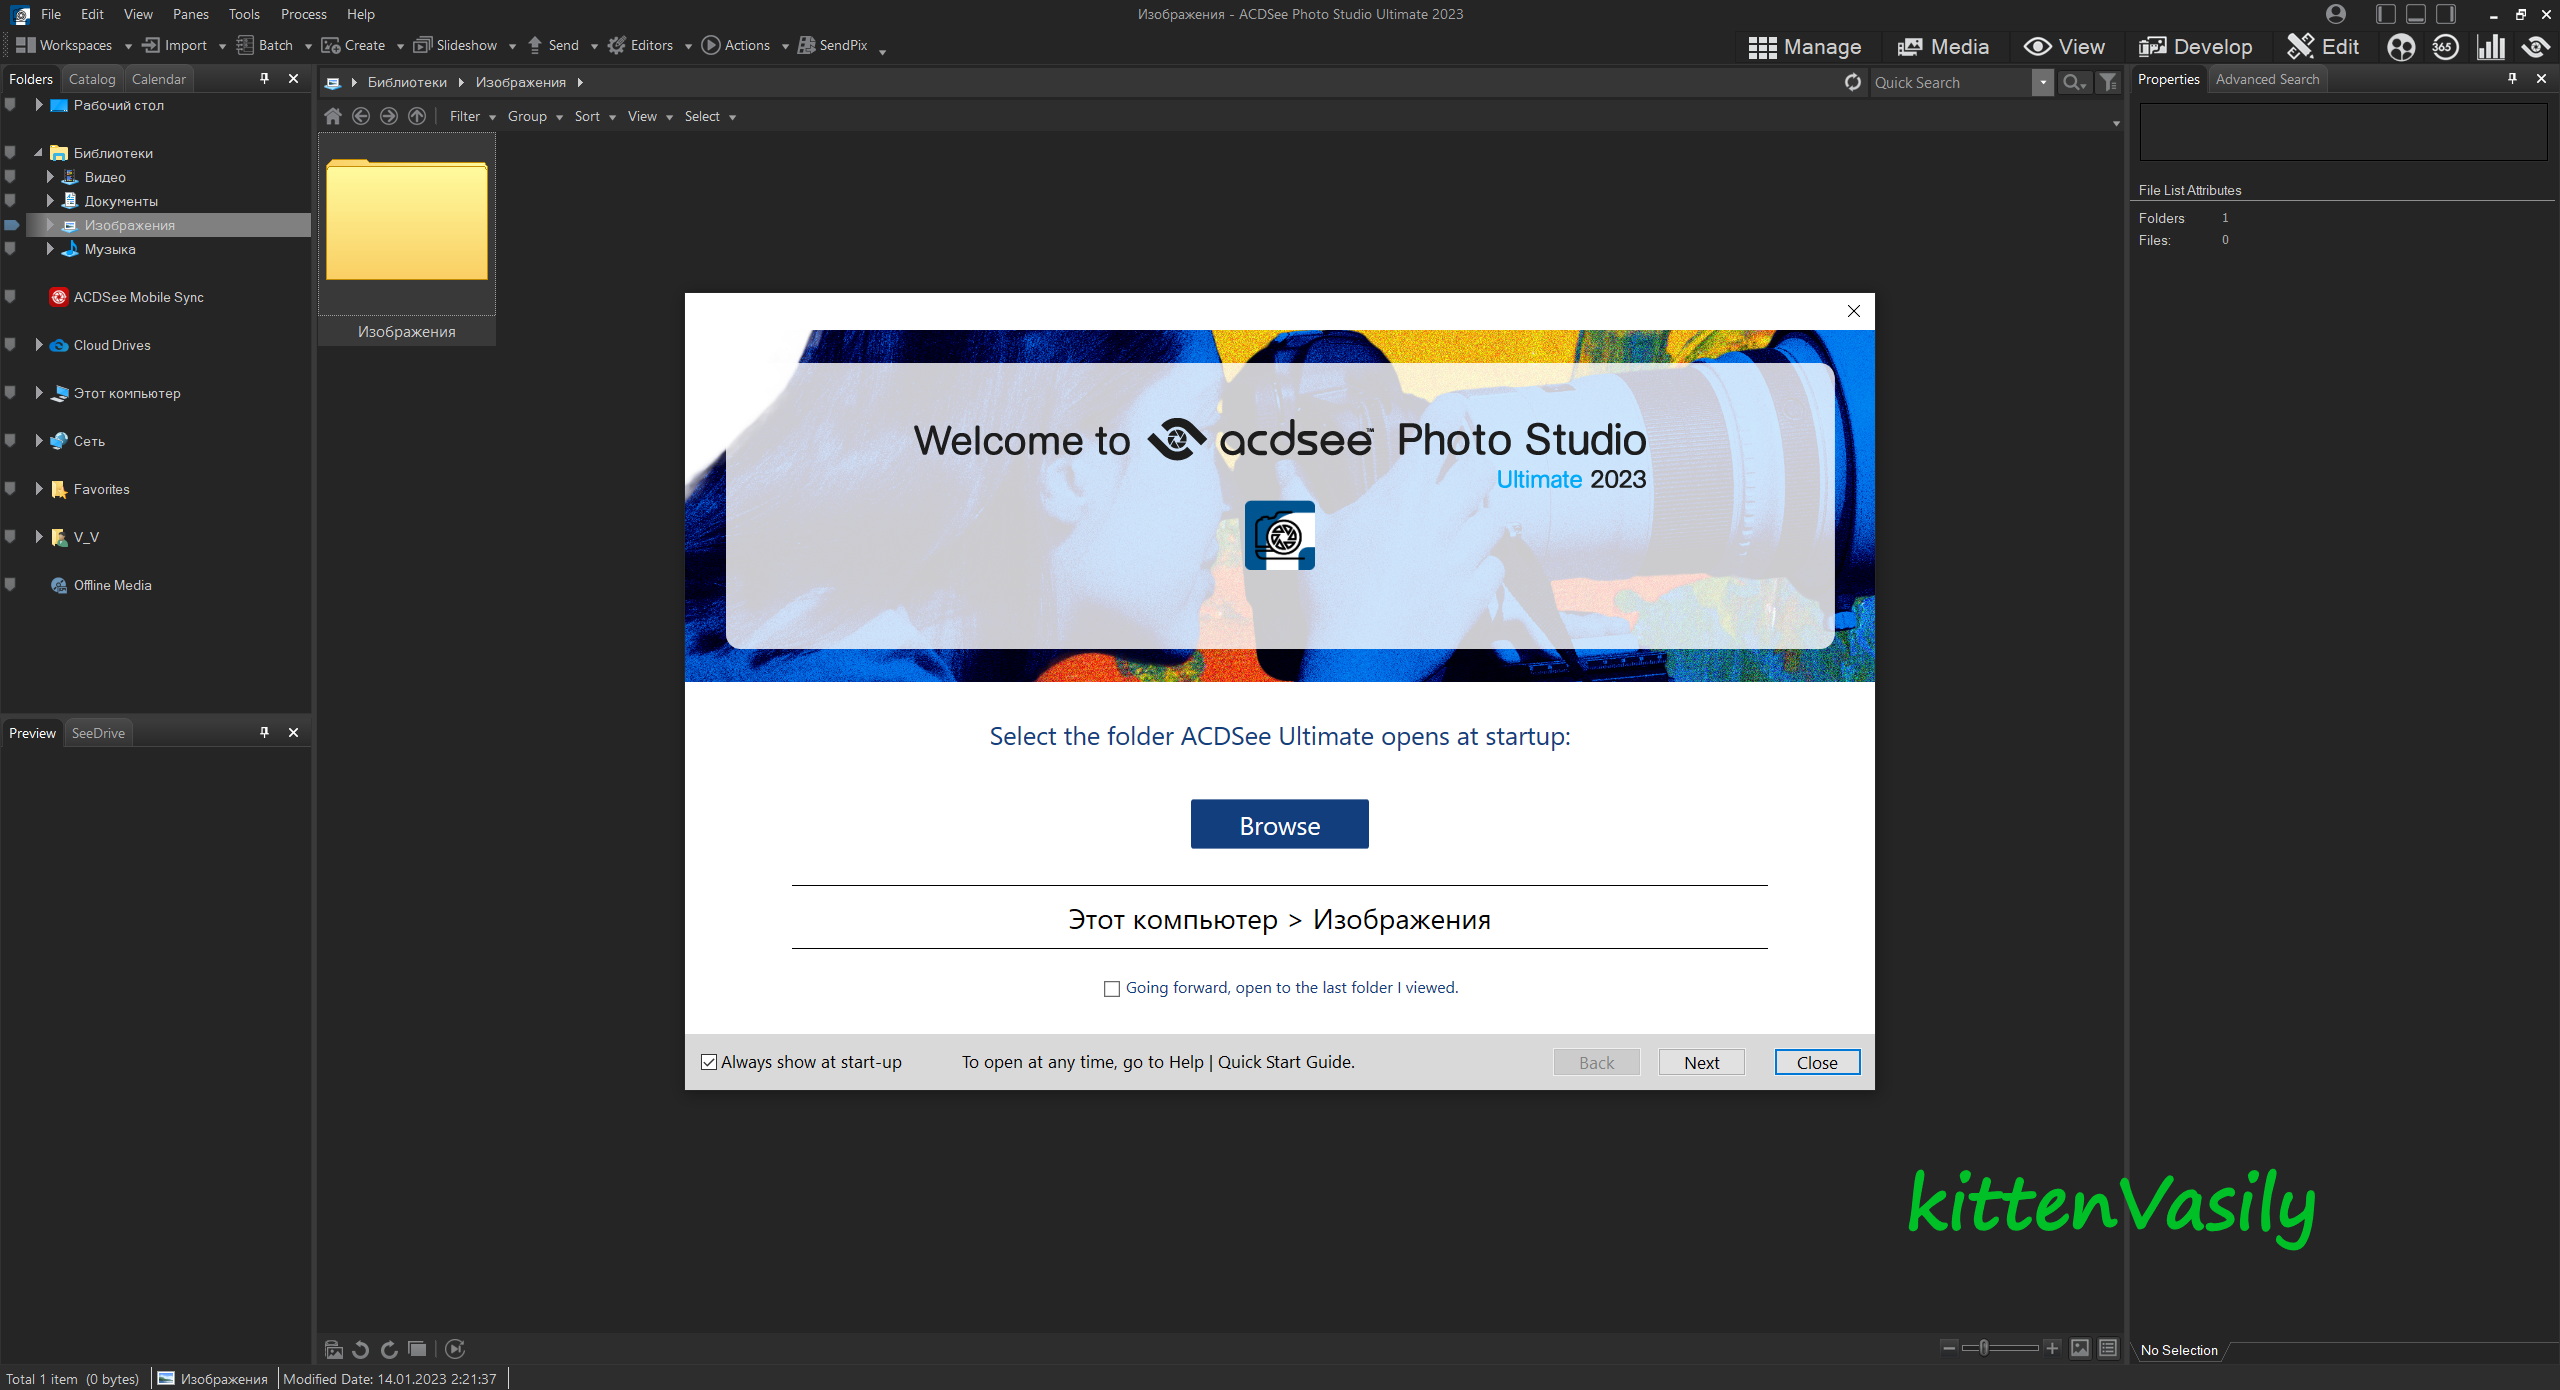Refresh the file list
Image resolution: width=2560 pixels, height=1390 pixels.
[1853, 82]
